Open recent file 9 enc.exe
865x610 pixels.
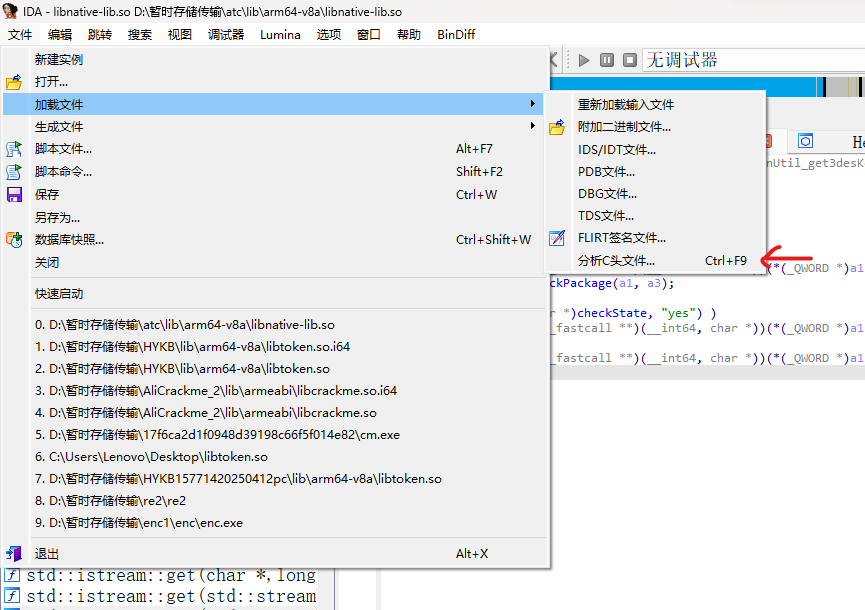[x=273, y=523]
